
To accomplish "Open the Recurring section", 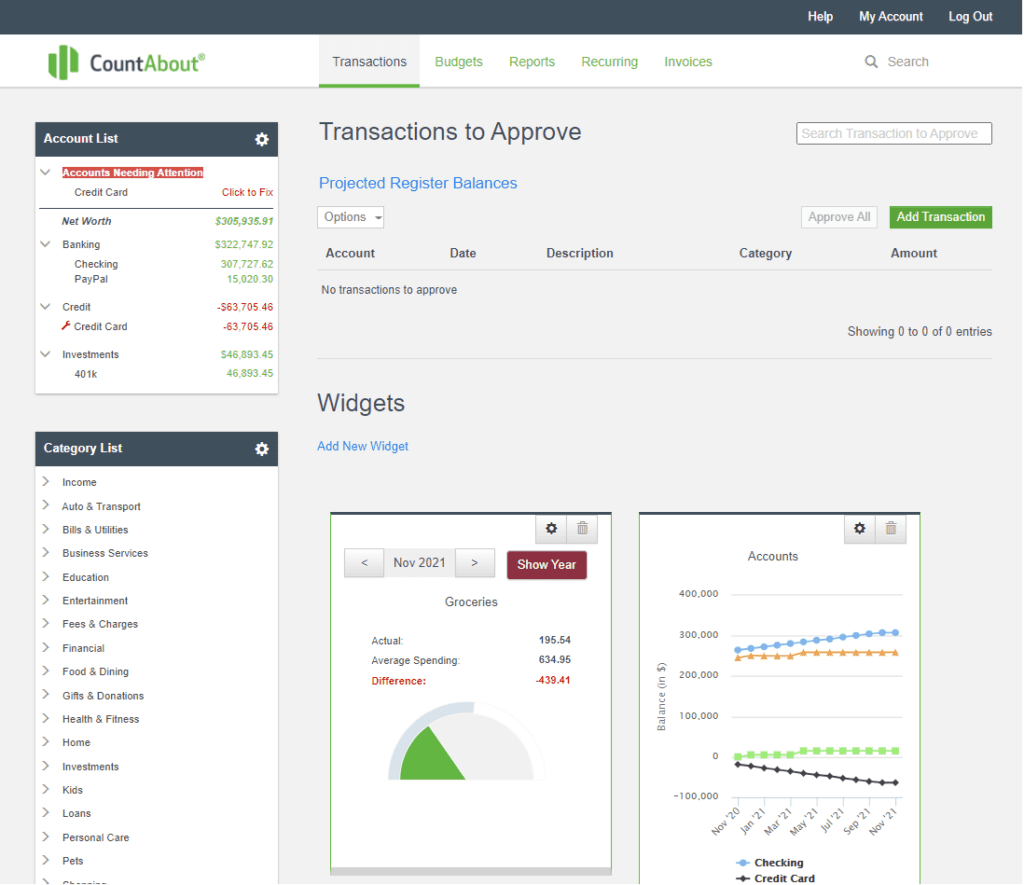I will [609, 61].
